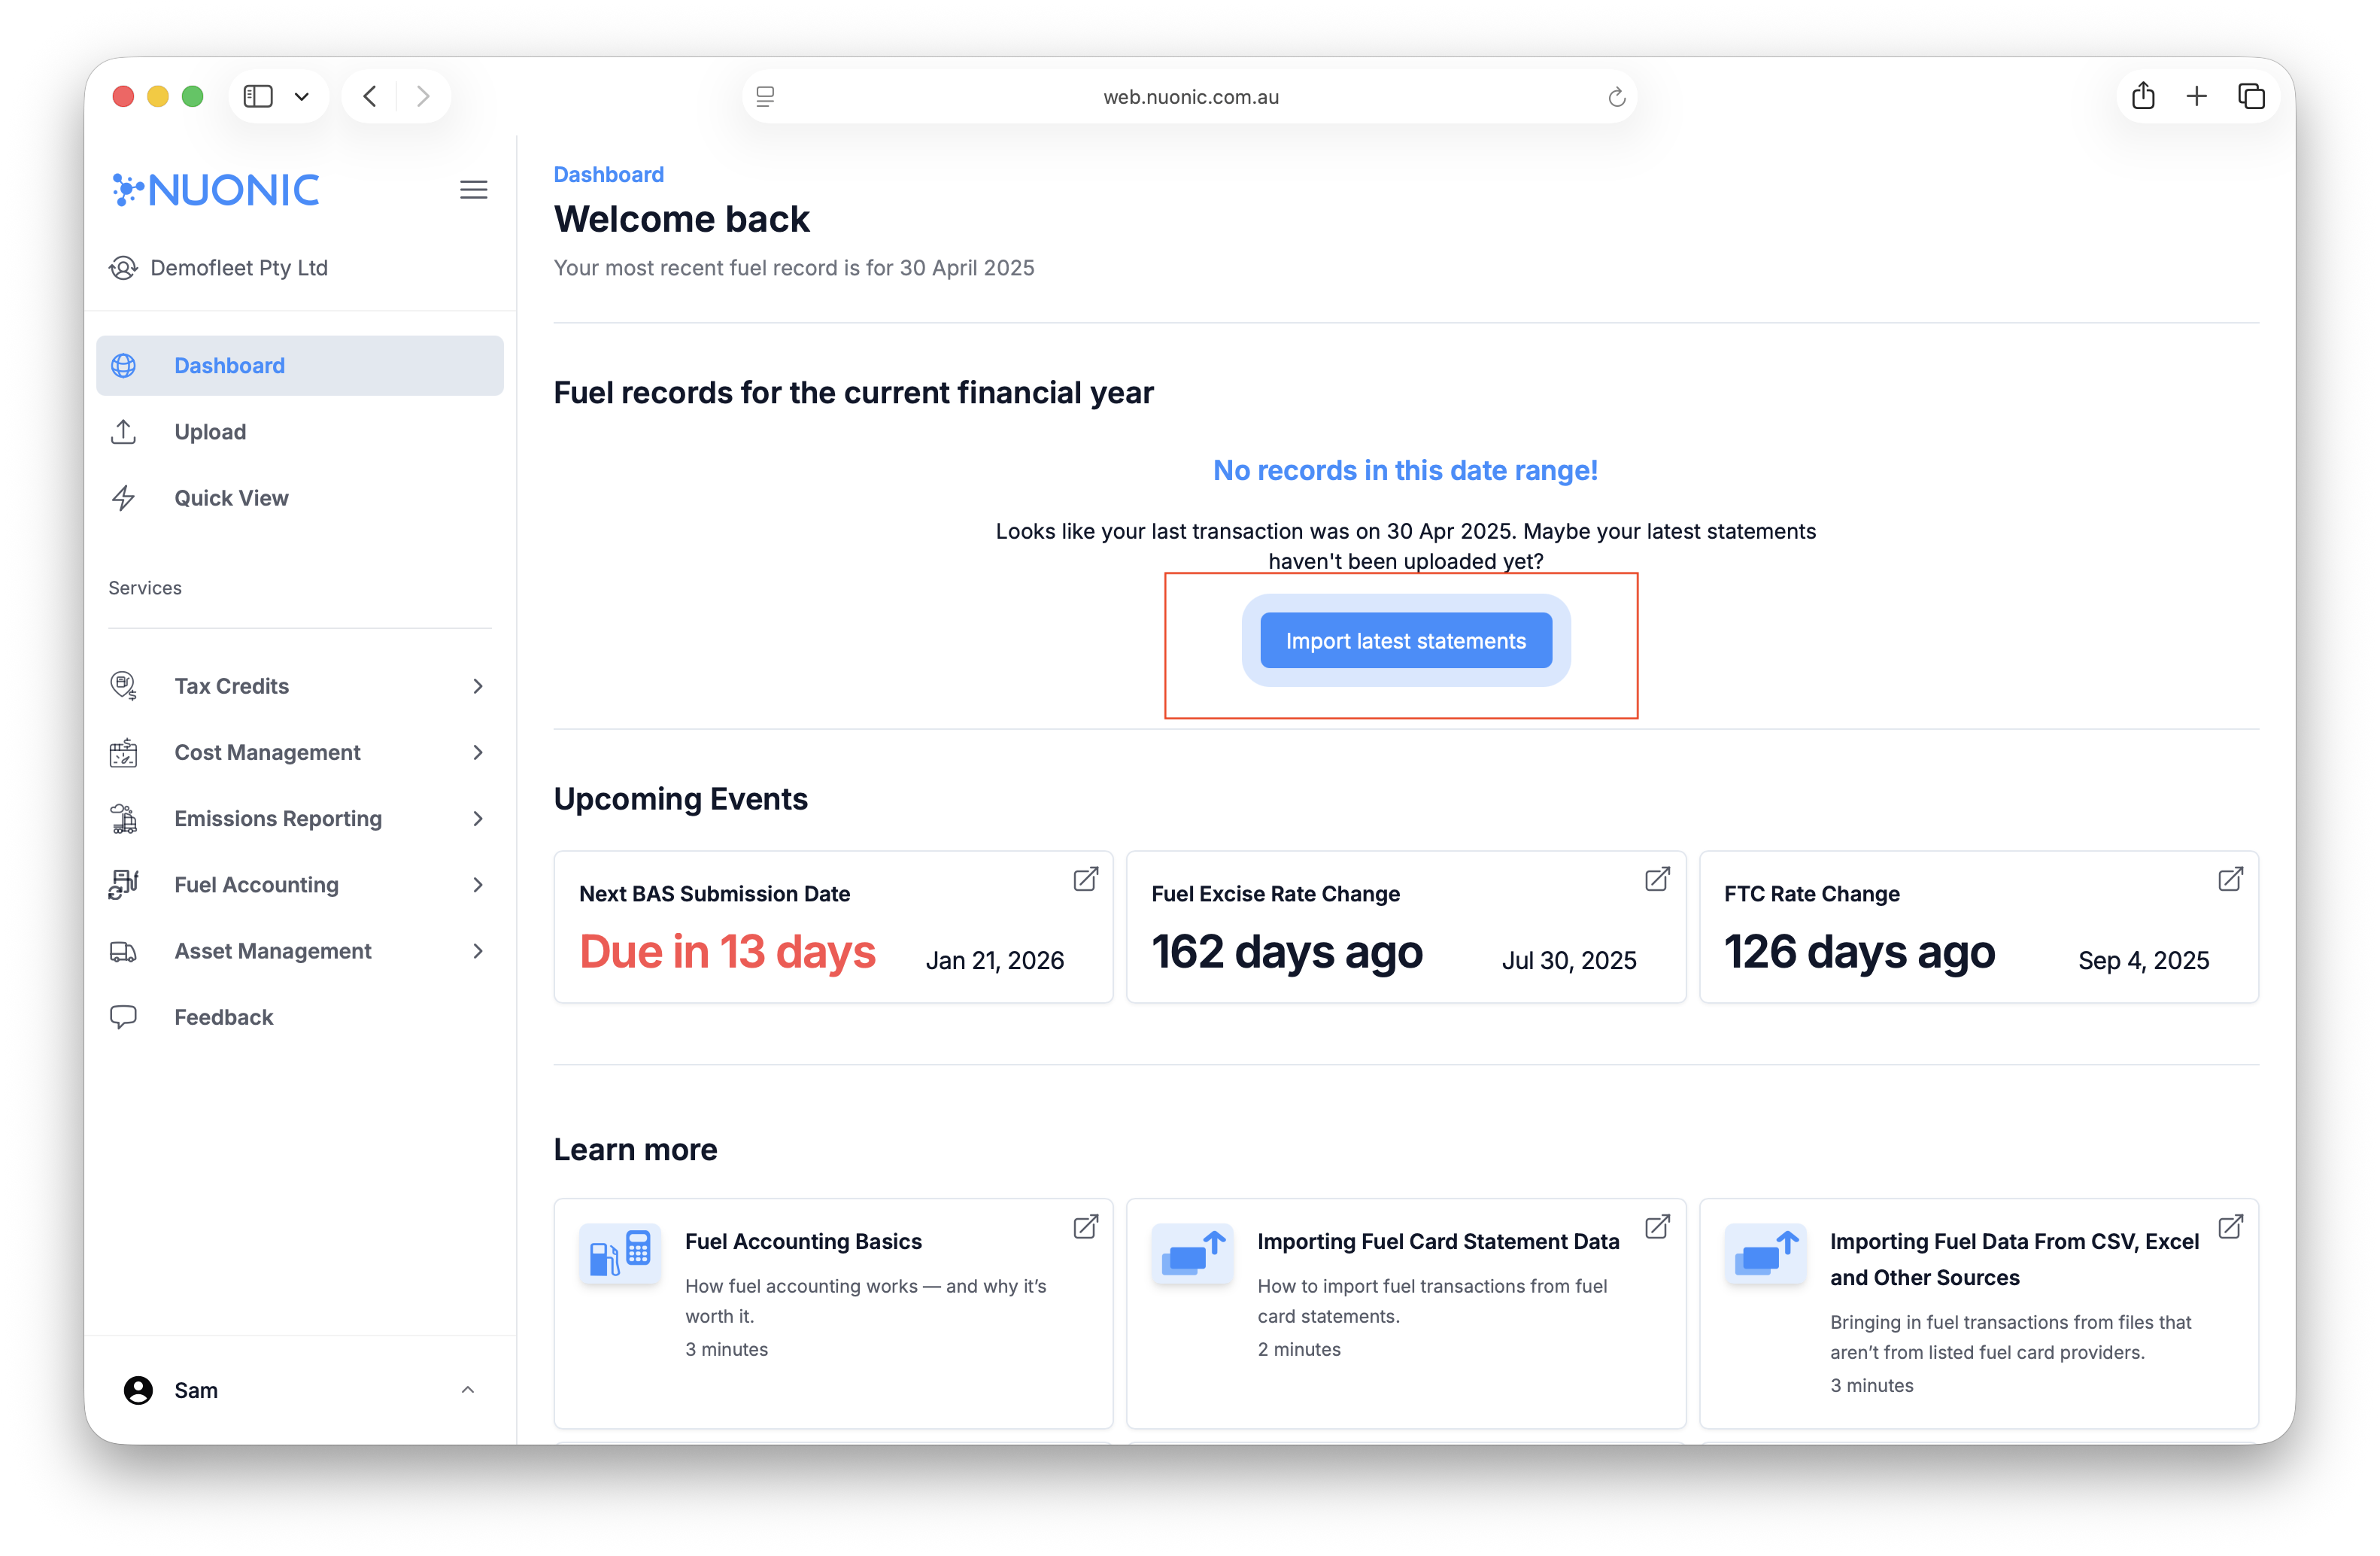This screenshot has width=2380, height=1556.
Task: Click the Import latest statements button
Action: [1405, 641]
